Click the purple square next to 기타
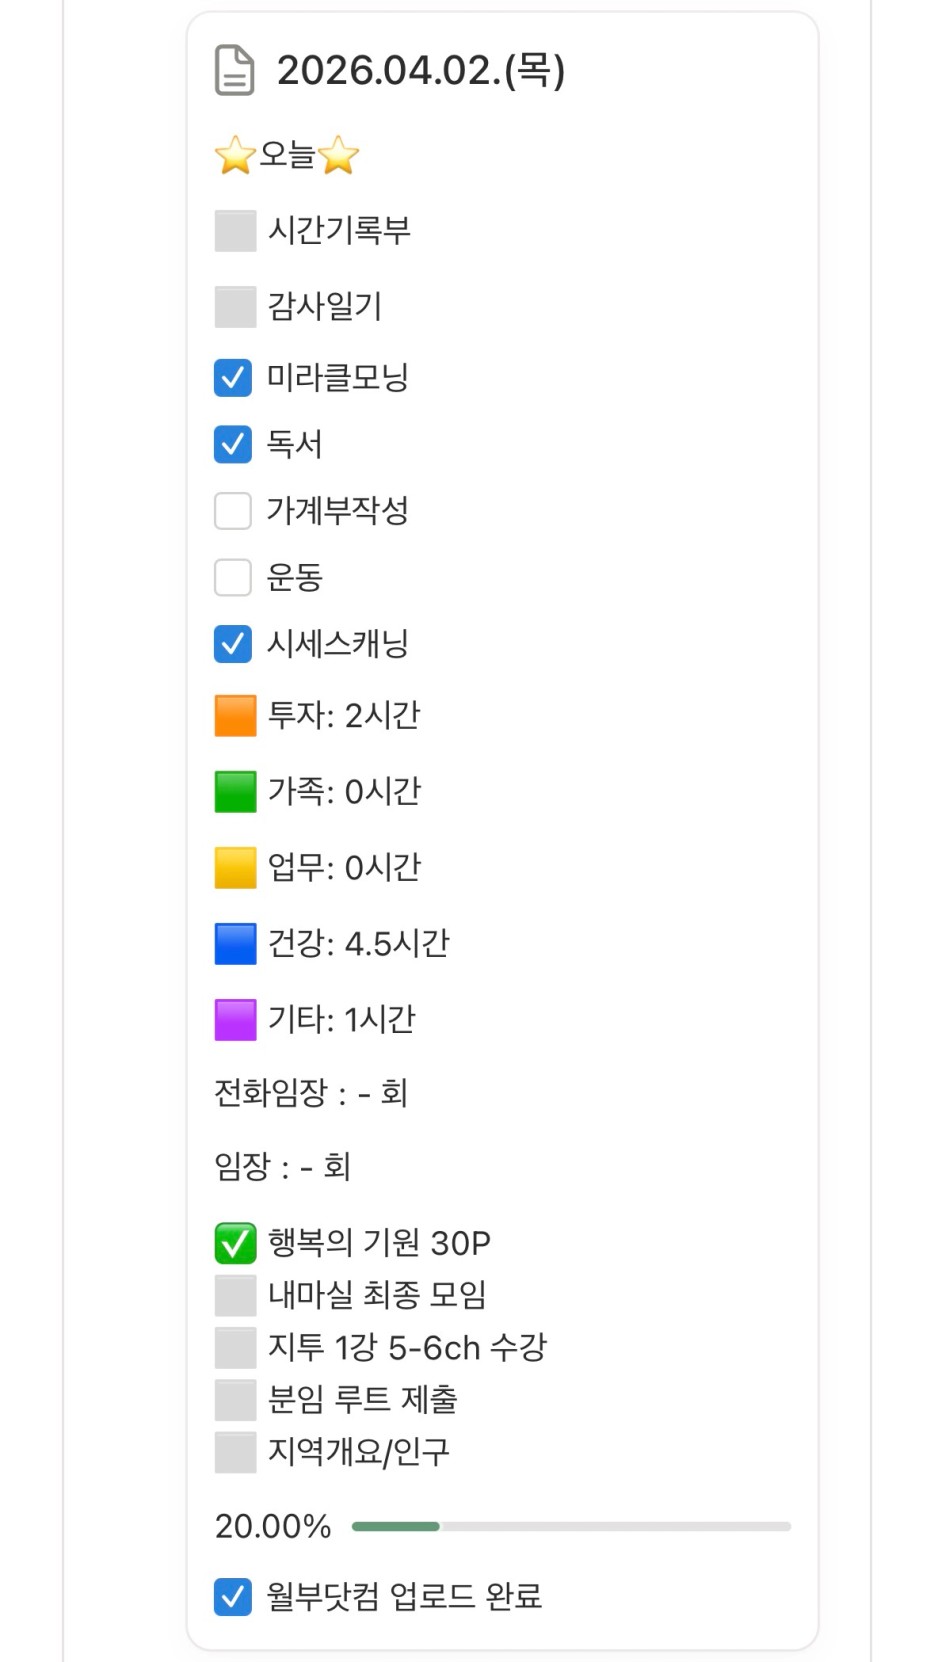934x1662 pixels. tap(235, 1020)
